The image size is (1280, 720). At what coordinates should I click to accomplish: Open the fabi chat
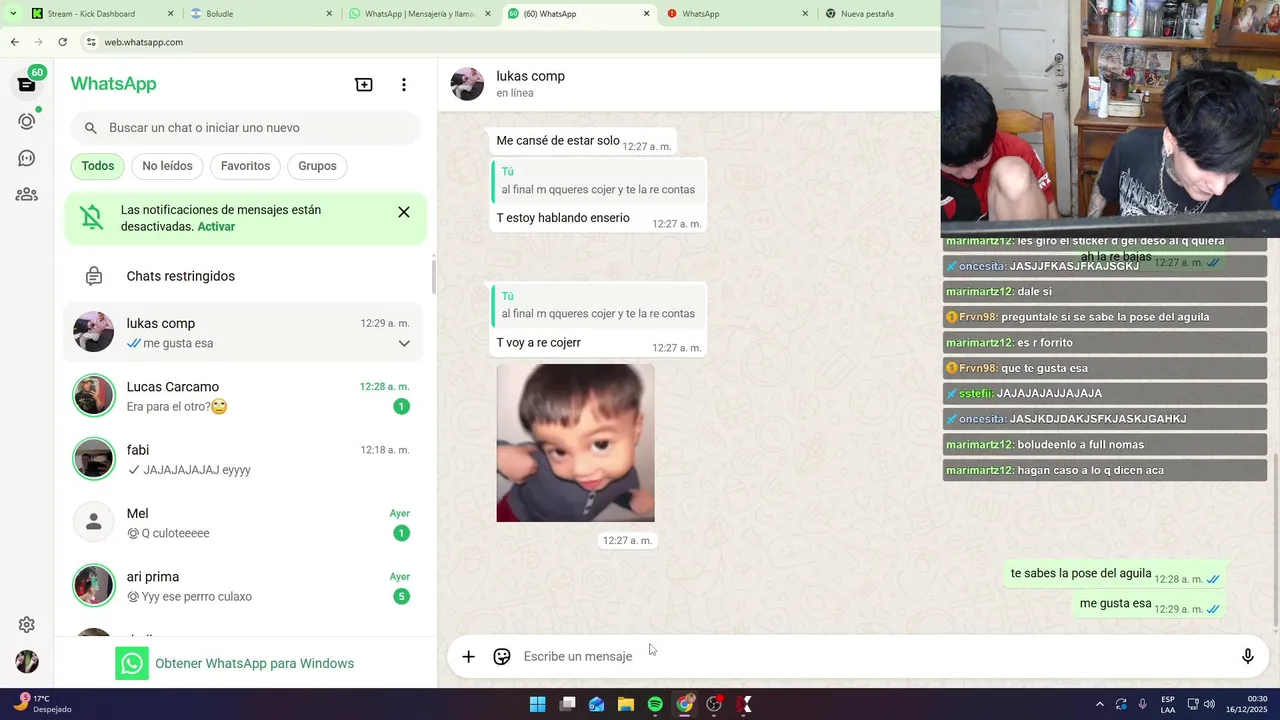tap(243, 459)
